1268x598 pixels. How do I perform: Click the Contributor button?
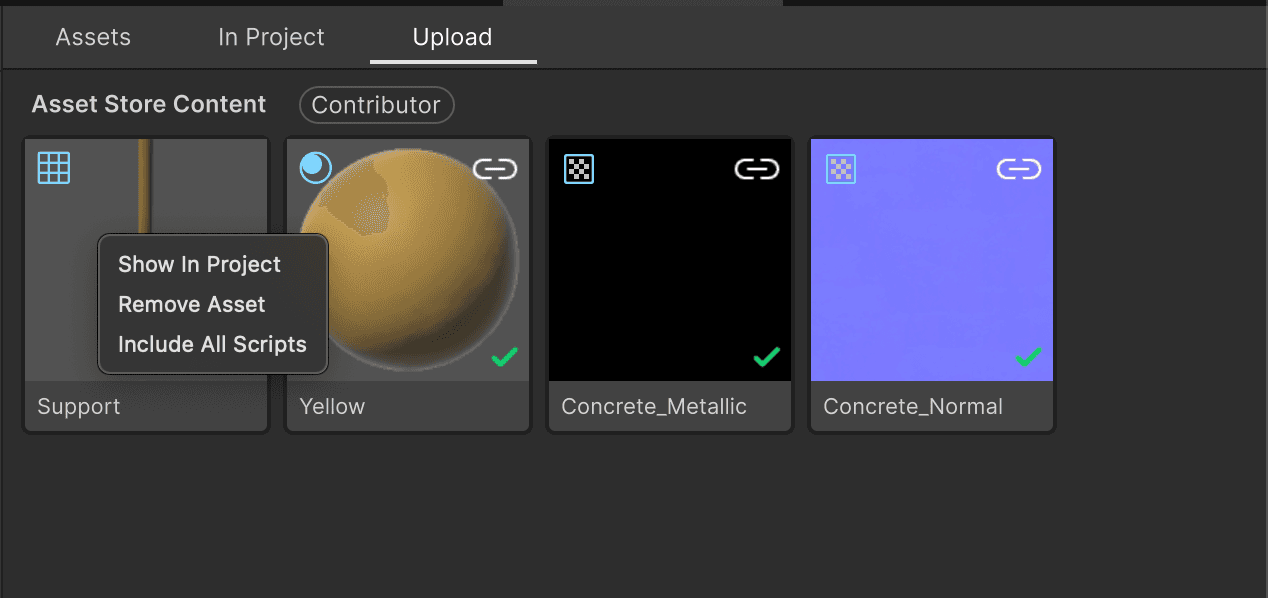pos(376,105)
